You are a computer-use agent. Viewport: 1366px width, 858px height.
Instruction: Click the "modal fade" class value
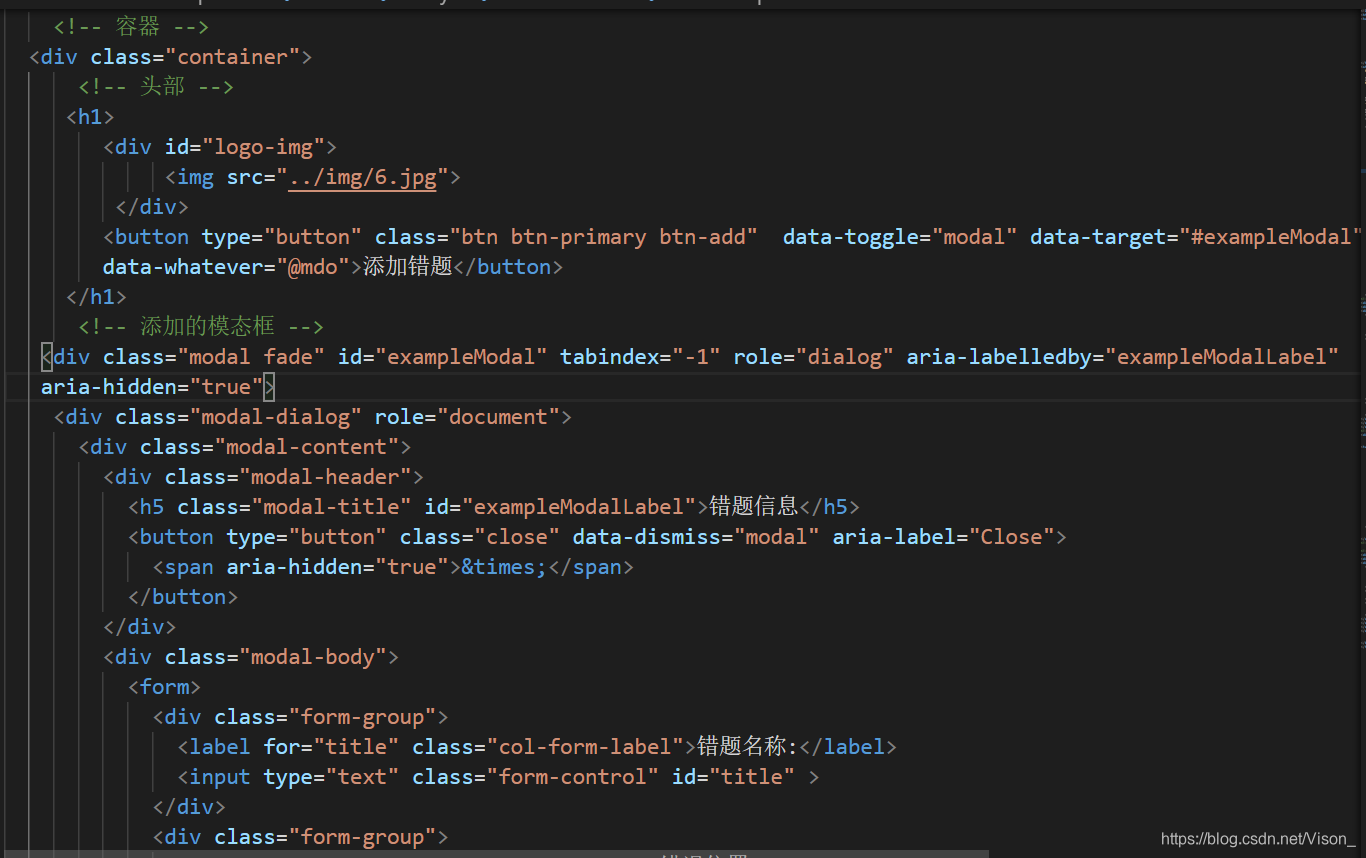point(251,357)
